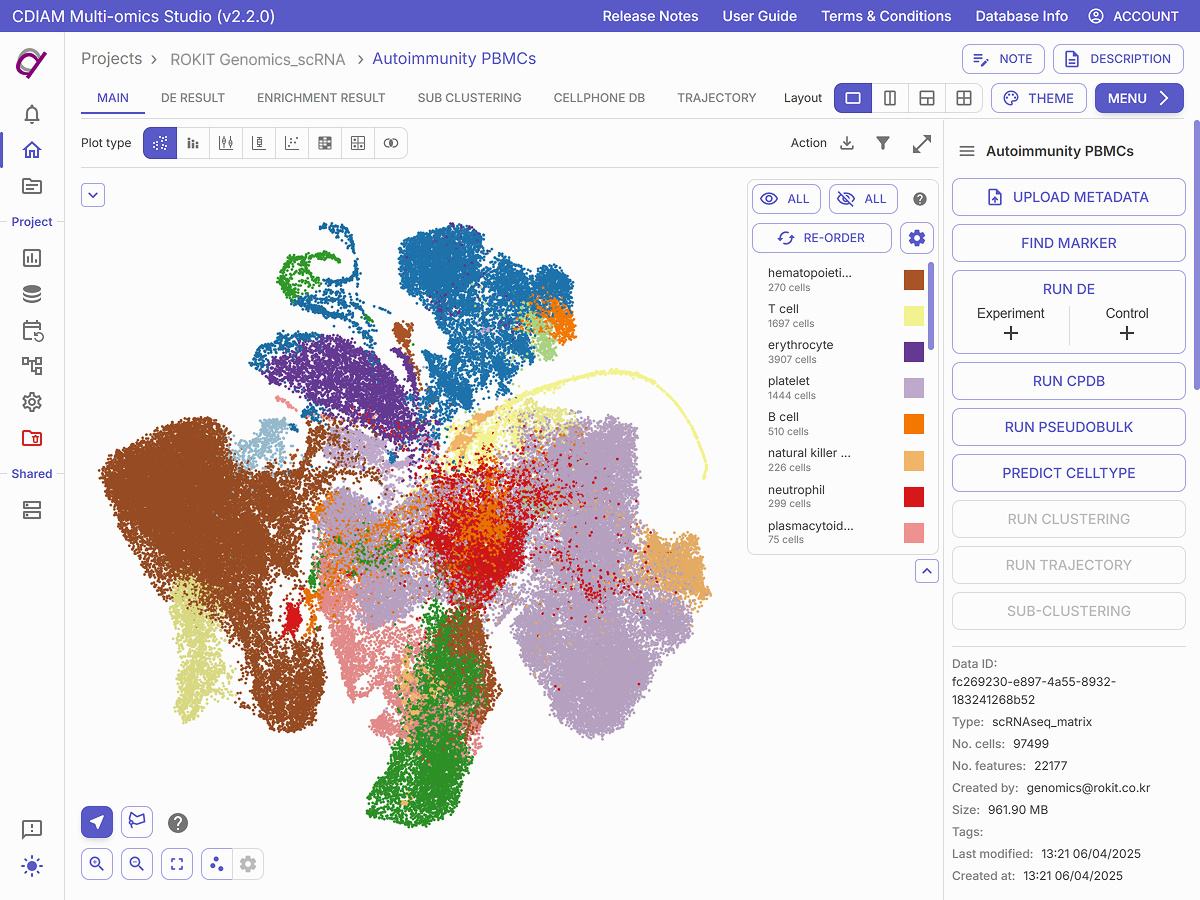Open the folder icon below Home
This screenshot has width=1200, height=900.
(x=32, y=186)
